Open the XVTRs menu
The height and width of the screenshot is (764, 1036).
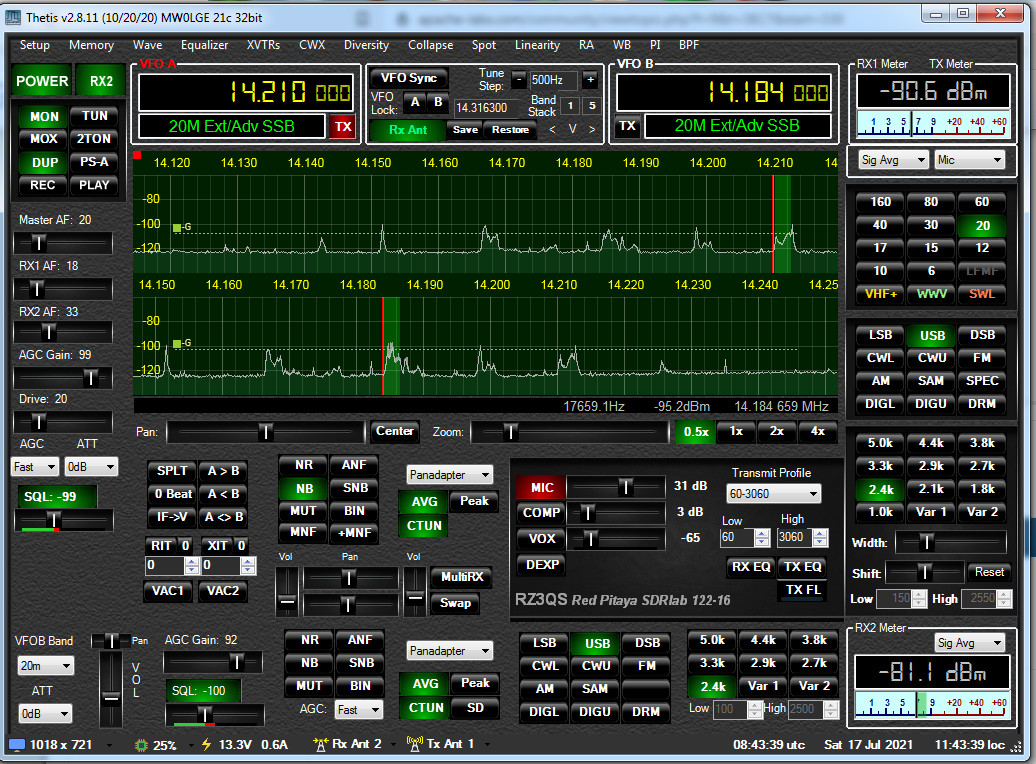[263, 45]
